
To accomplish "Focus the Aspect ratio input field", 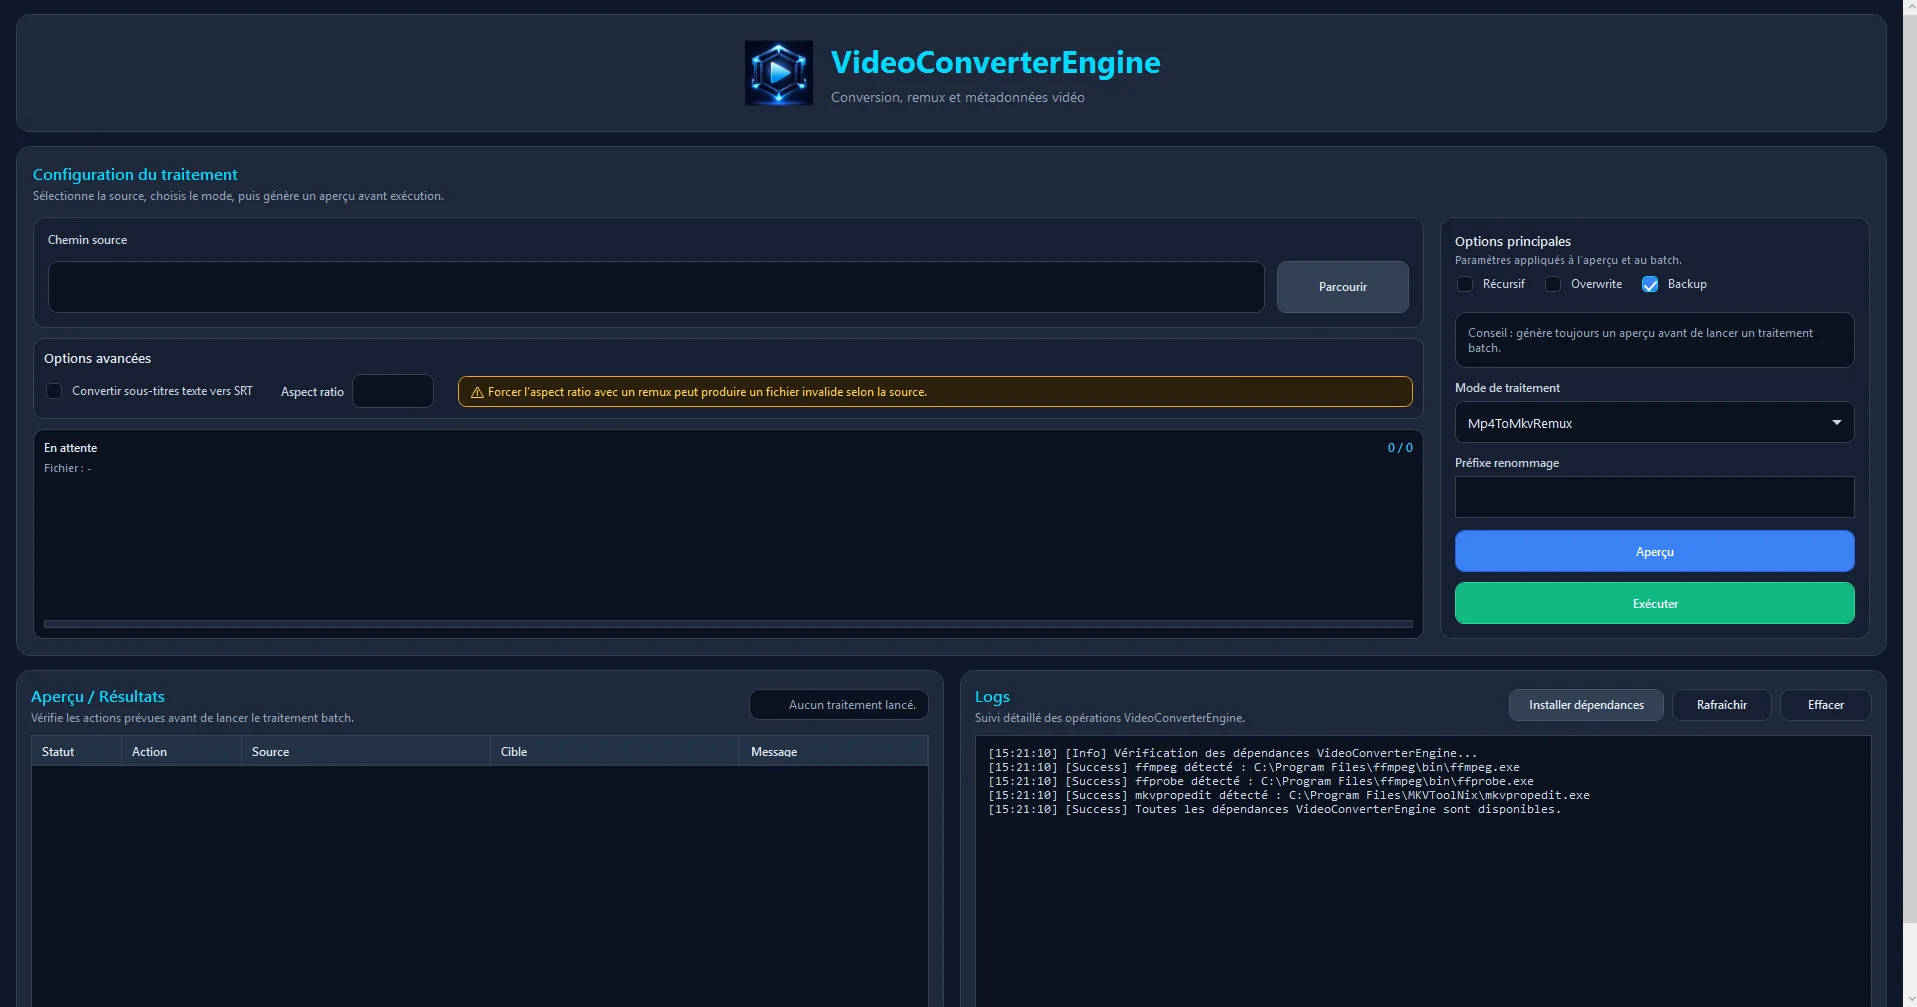I will (x=393, y=391).
